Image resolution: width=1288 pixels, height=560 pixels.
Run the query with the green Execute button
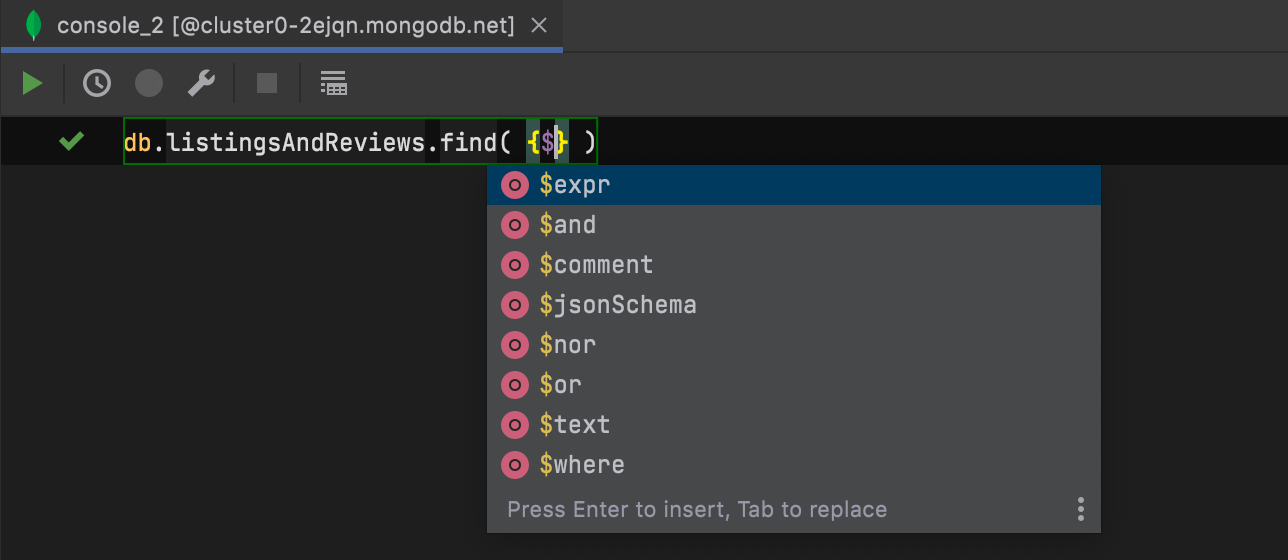coord(33,83)
